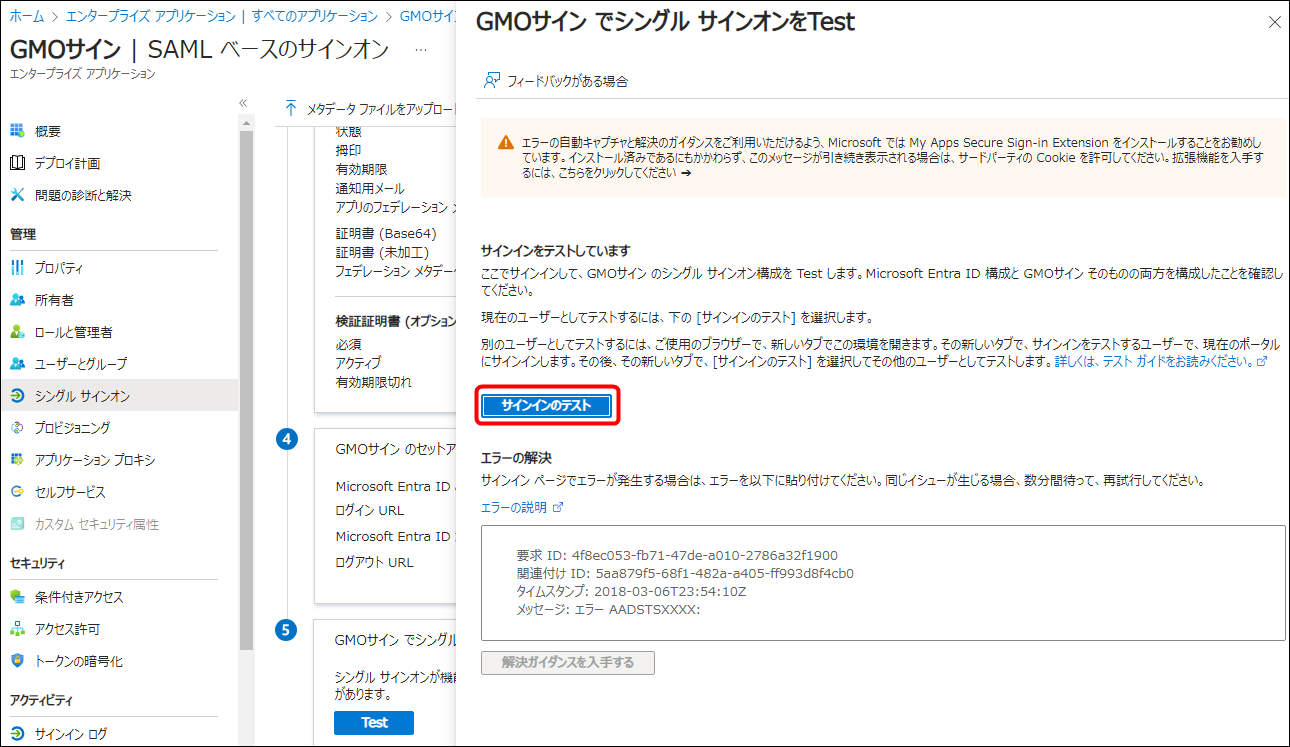Select シングル サインオン menu item
The height and width of the screenshot is (747, 1290).
tap(119, 396)
